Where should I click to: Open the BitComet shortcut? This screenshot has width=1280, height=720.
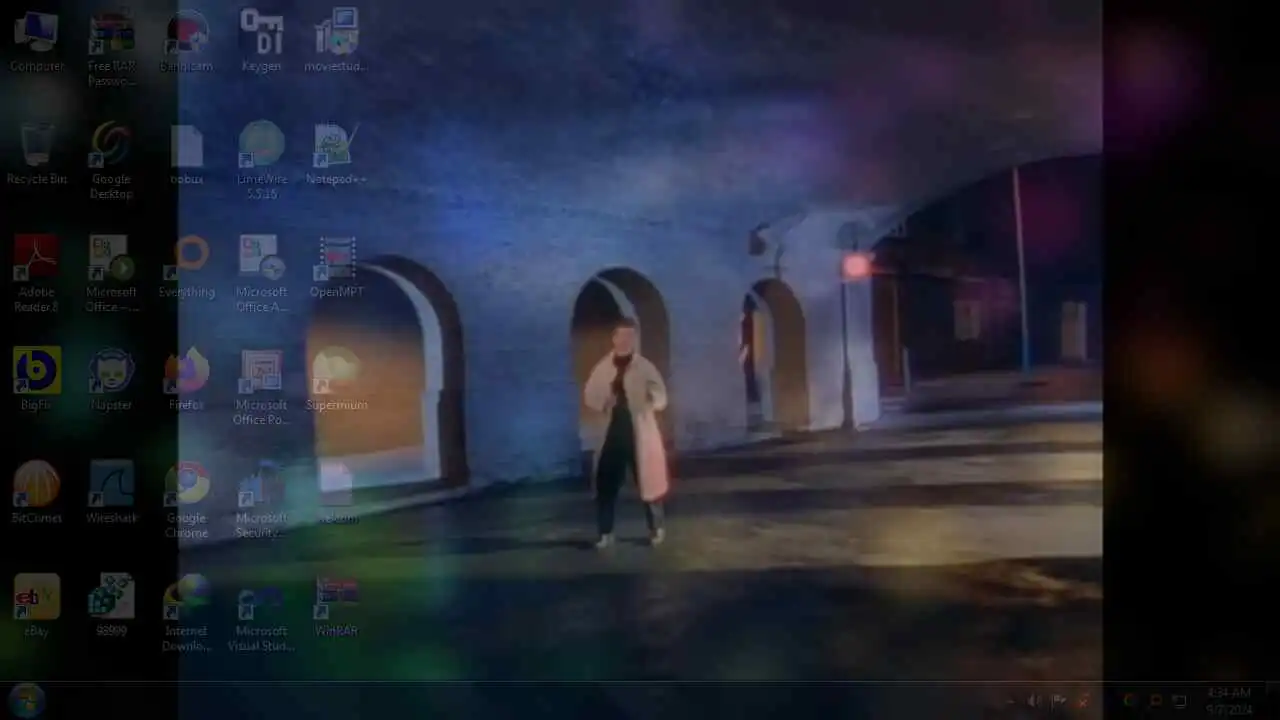coord(37,494)
